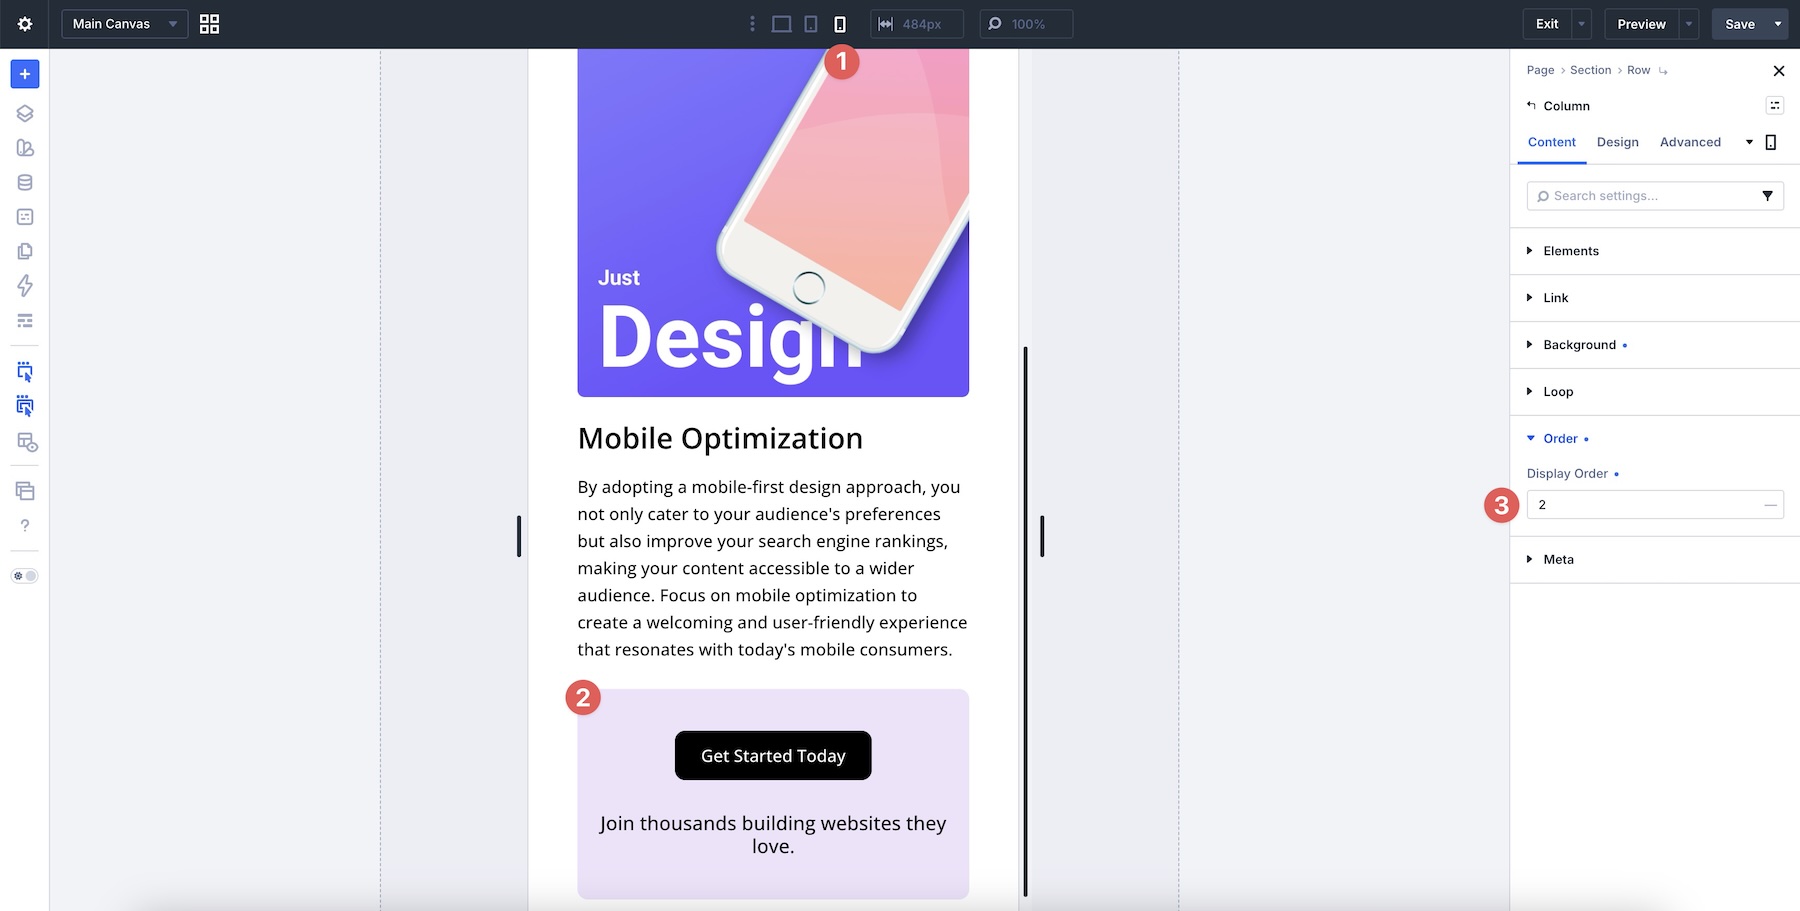Click the Save button
Viewport: 1800px width, 911px height.
click(x=1740, y=24)
